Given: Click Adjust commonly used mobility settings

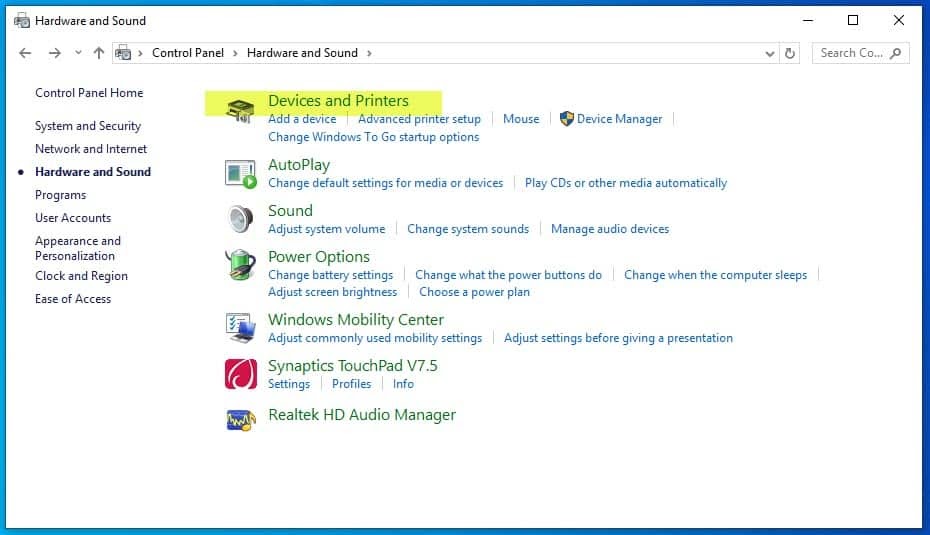Looking at the screenshot, I should [375, 338].
